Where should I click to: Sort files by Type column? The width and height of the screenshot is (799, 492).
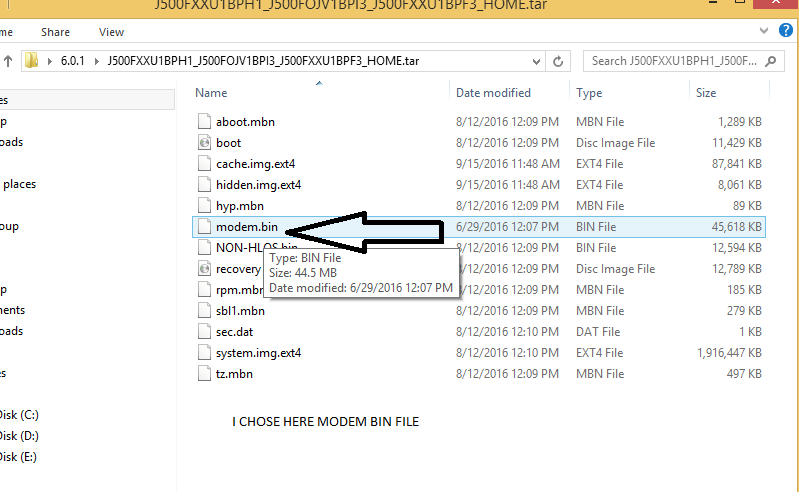coord(589,93)
